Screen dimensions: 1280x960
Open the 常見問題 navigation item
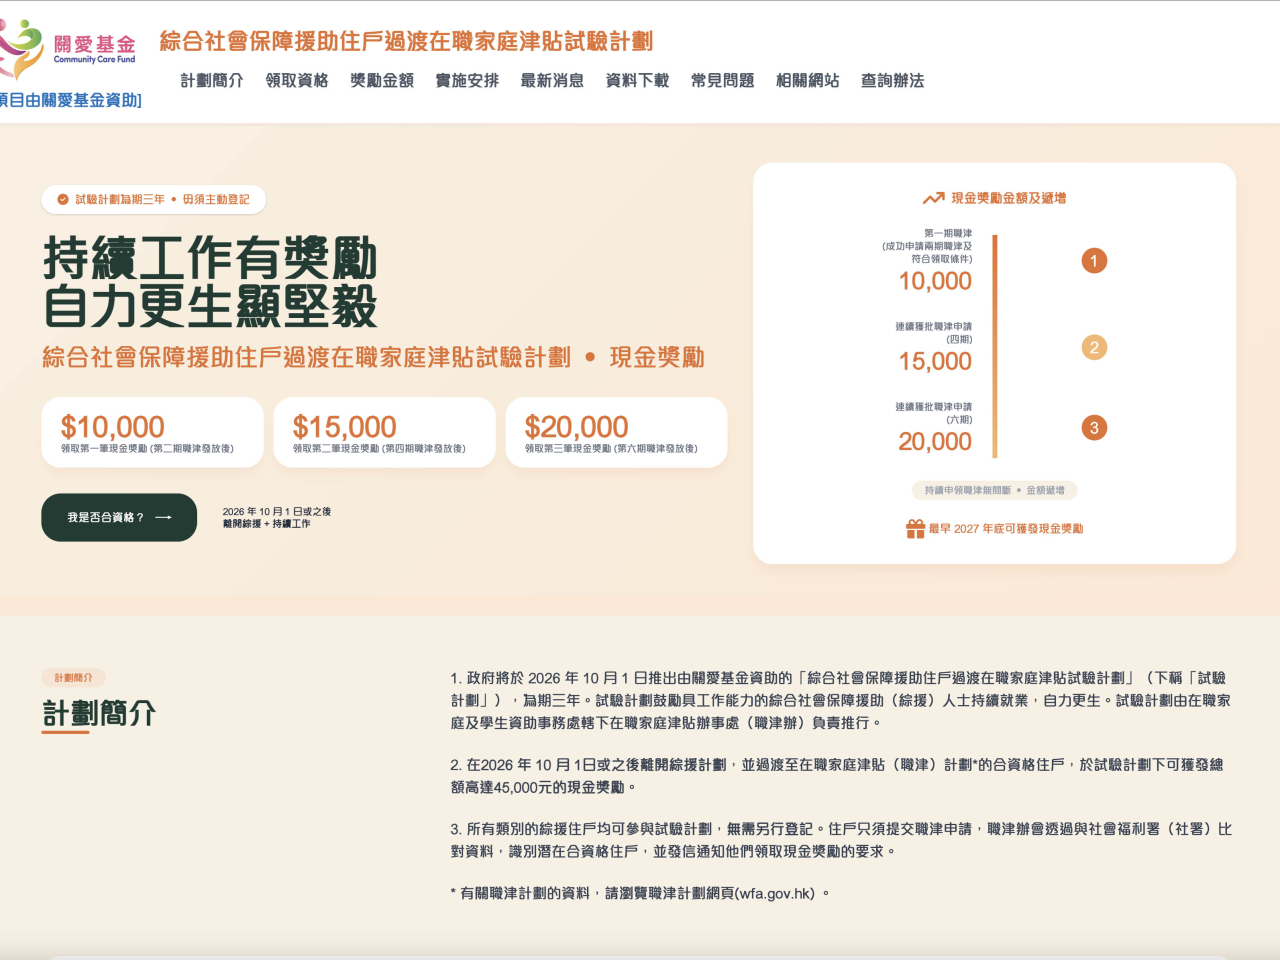(722, 81)
